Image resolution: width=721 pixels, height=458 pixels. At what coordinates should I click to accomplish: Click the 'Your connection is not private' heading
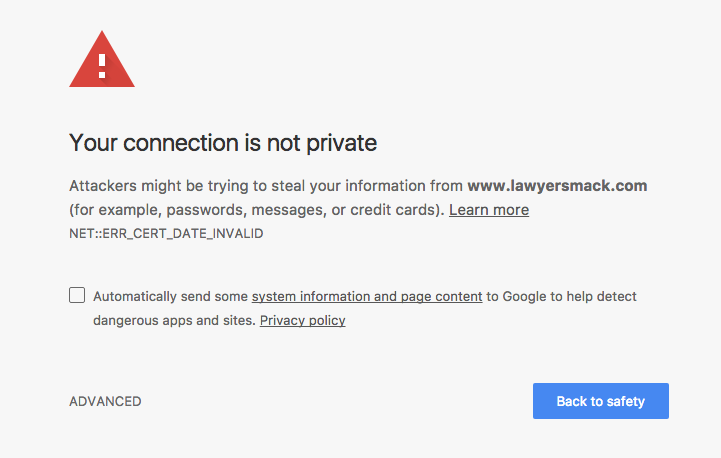point(223,143)
